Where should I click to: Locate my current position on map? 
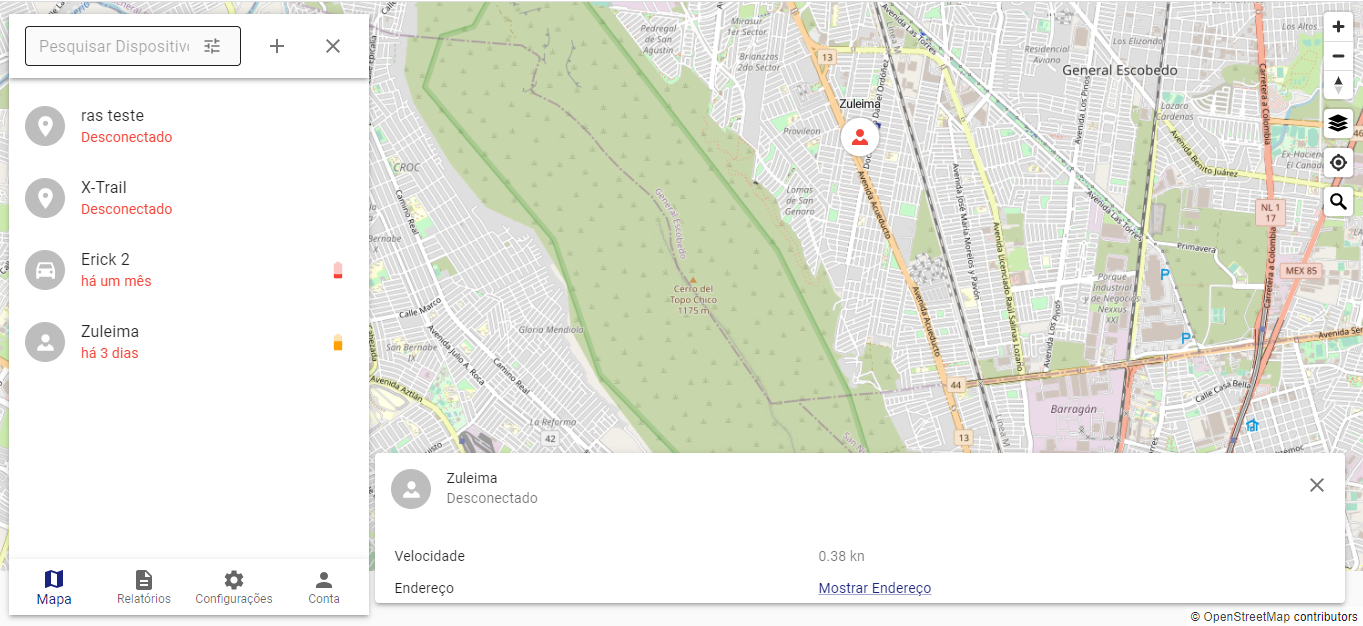[1339, 163]
